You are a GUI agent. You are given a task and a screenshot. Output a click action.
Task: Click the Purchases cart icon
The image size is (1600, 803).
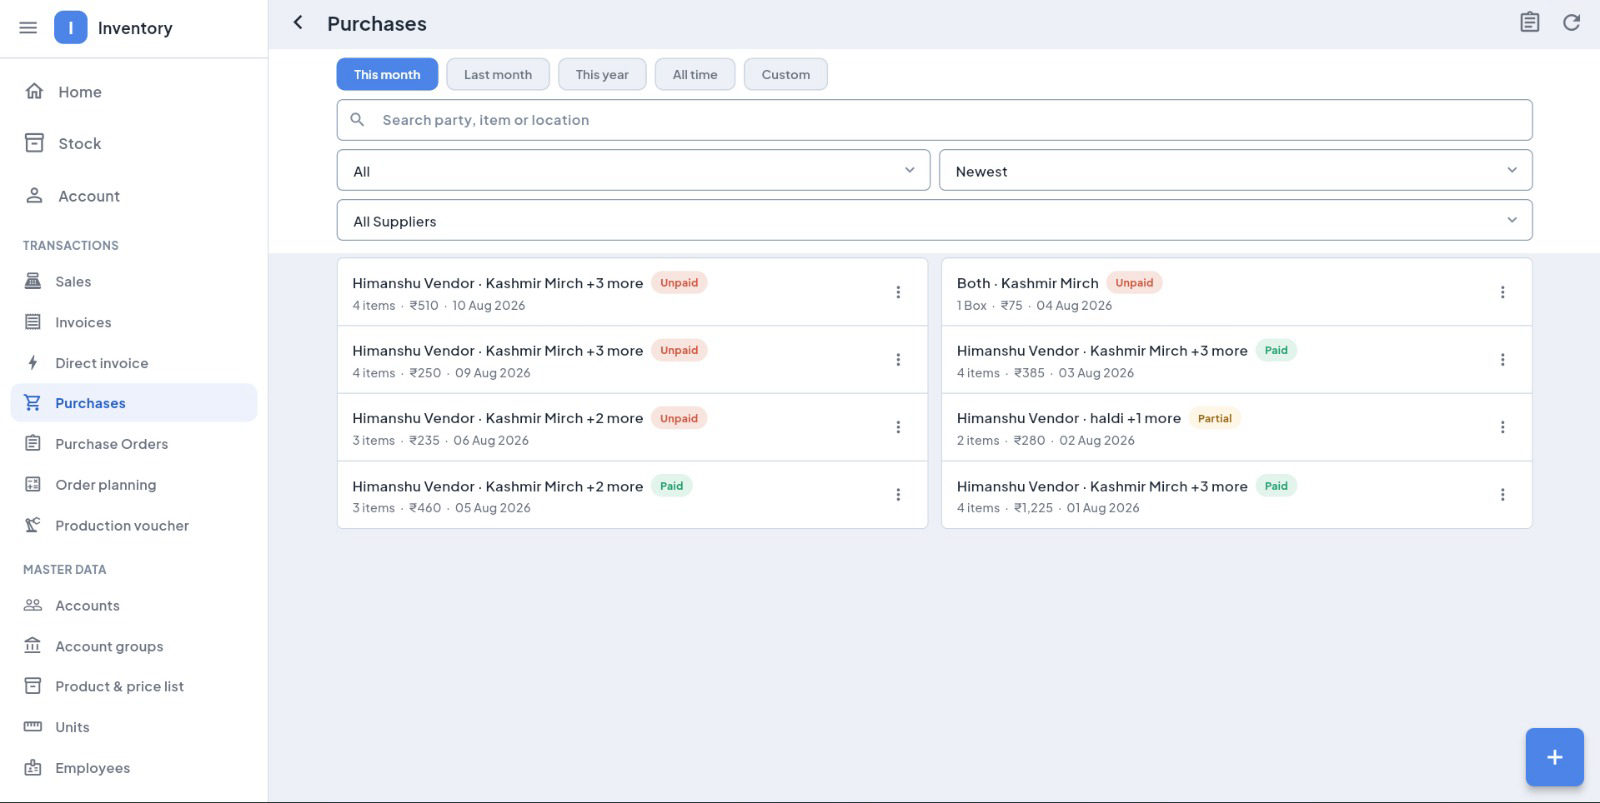point(33,403)
